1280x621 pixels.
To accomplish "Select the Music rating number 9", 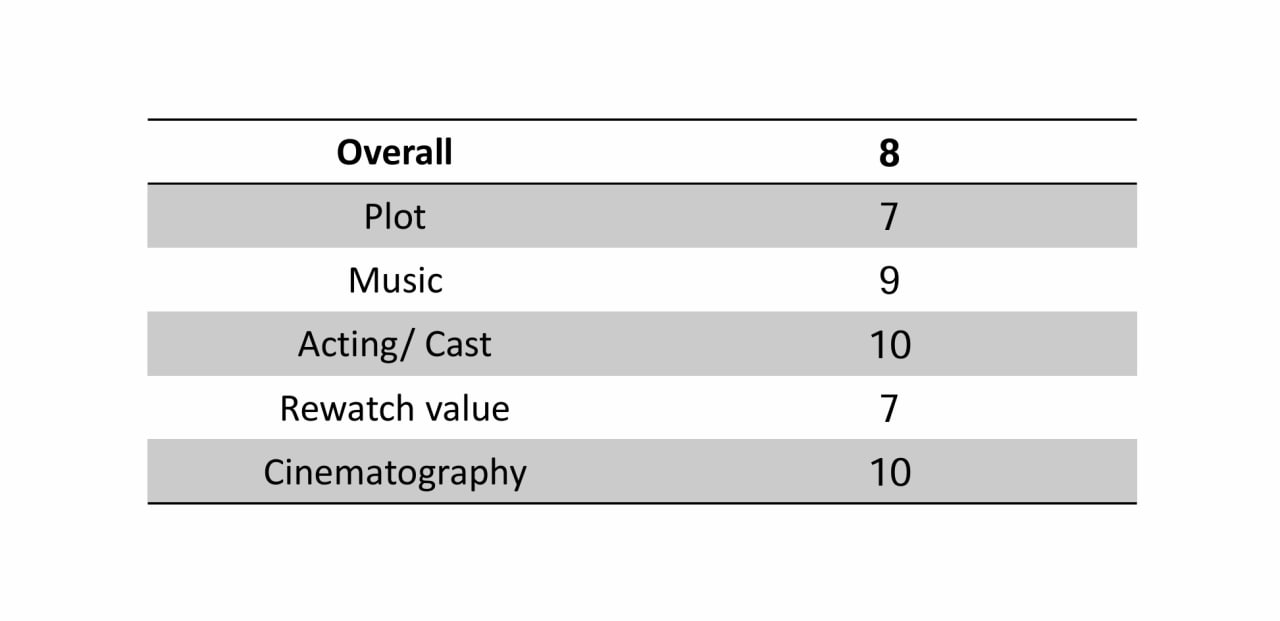I will coord(889,281).
